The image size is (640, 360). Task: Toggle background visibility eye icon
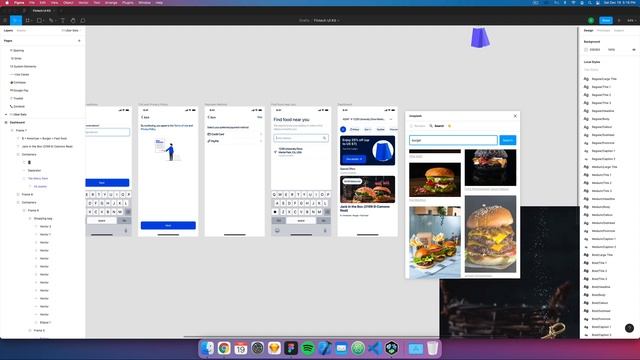(634, 50)
